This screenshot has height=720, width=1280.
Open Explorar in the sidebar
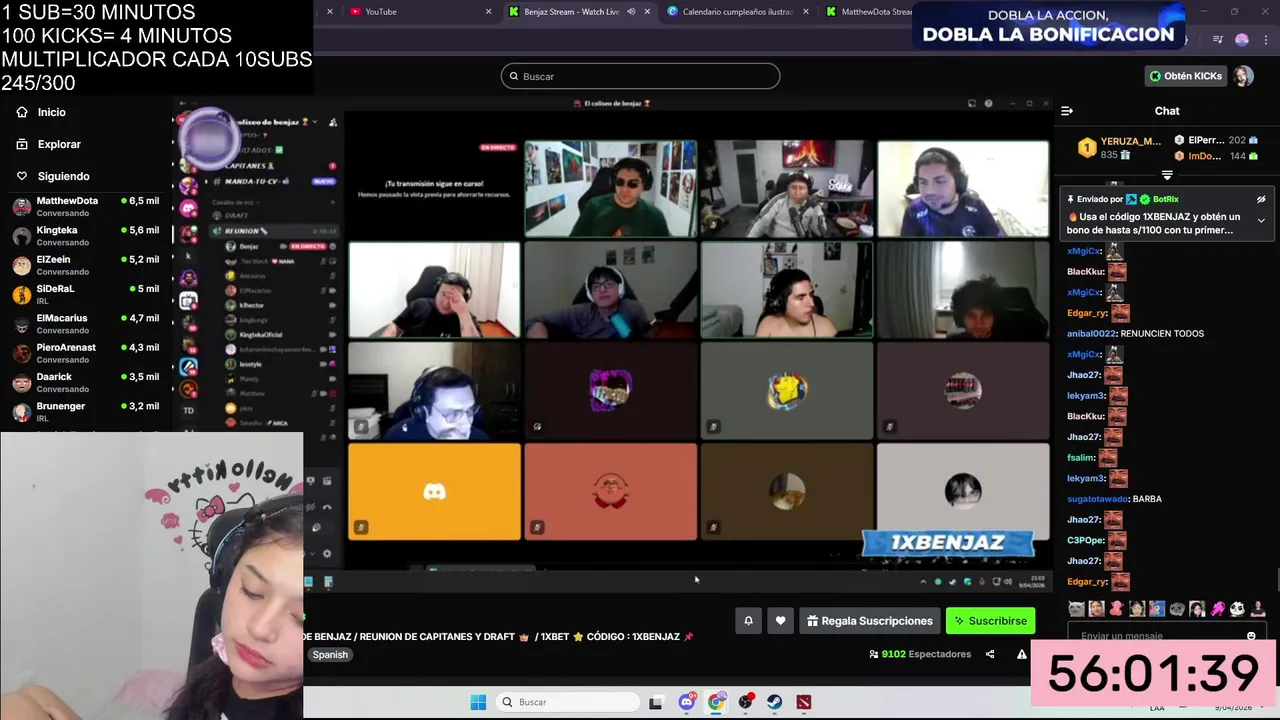point(48,144)
